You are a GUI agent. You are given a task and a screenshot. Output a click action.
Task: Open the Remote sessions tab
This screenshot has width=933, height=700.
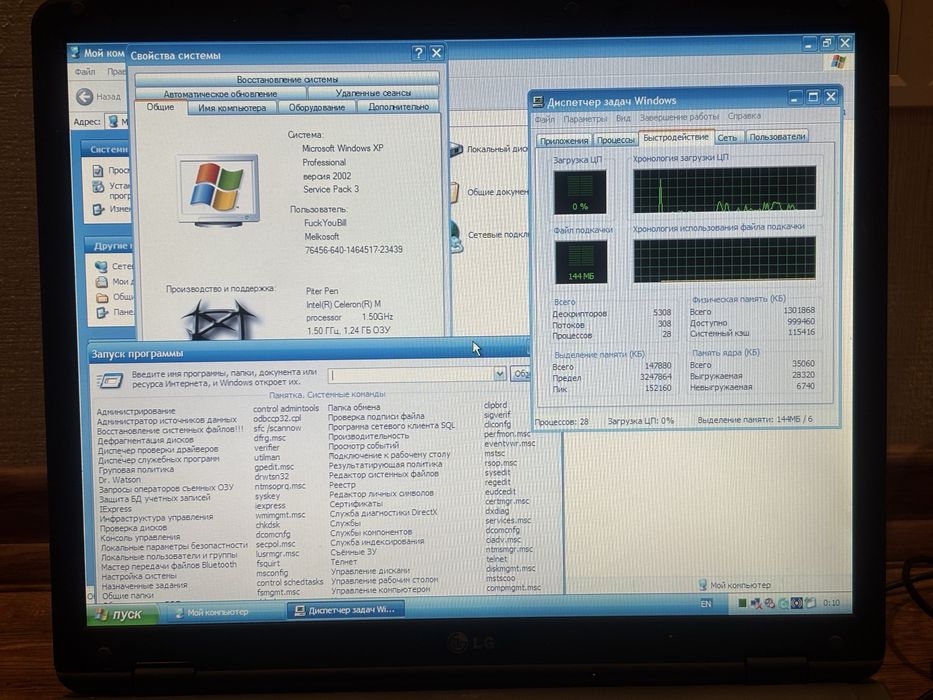pos(373,93)
